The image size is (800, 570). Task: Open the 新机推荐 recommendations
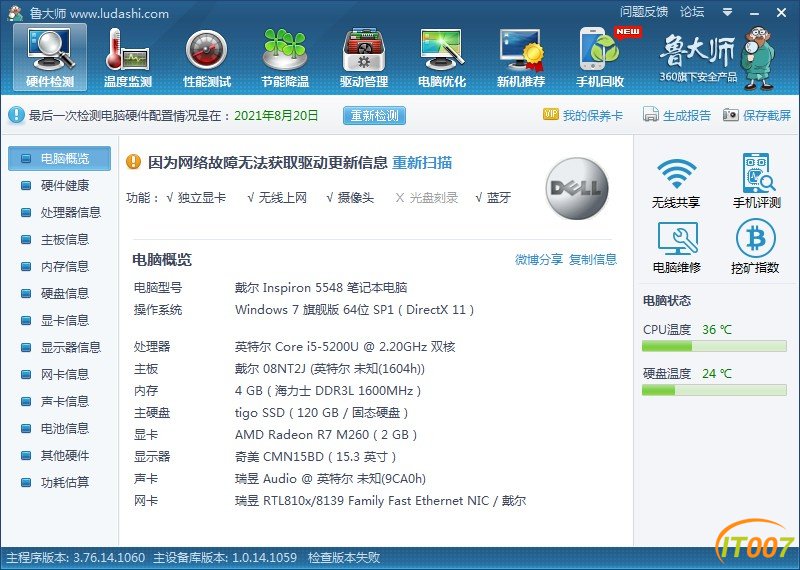coord(521,58)
